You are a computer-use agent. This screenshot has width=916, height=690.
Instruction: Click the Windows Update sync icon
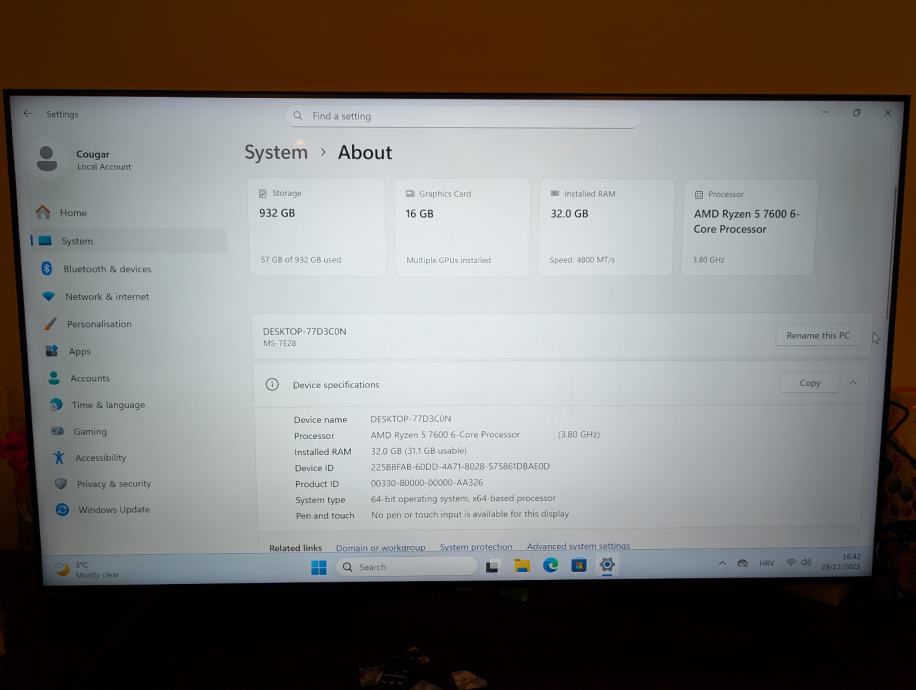coord(63,509)
